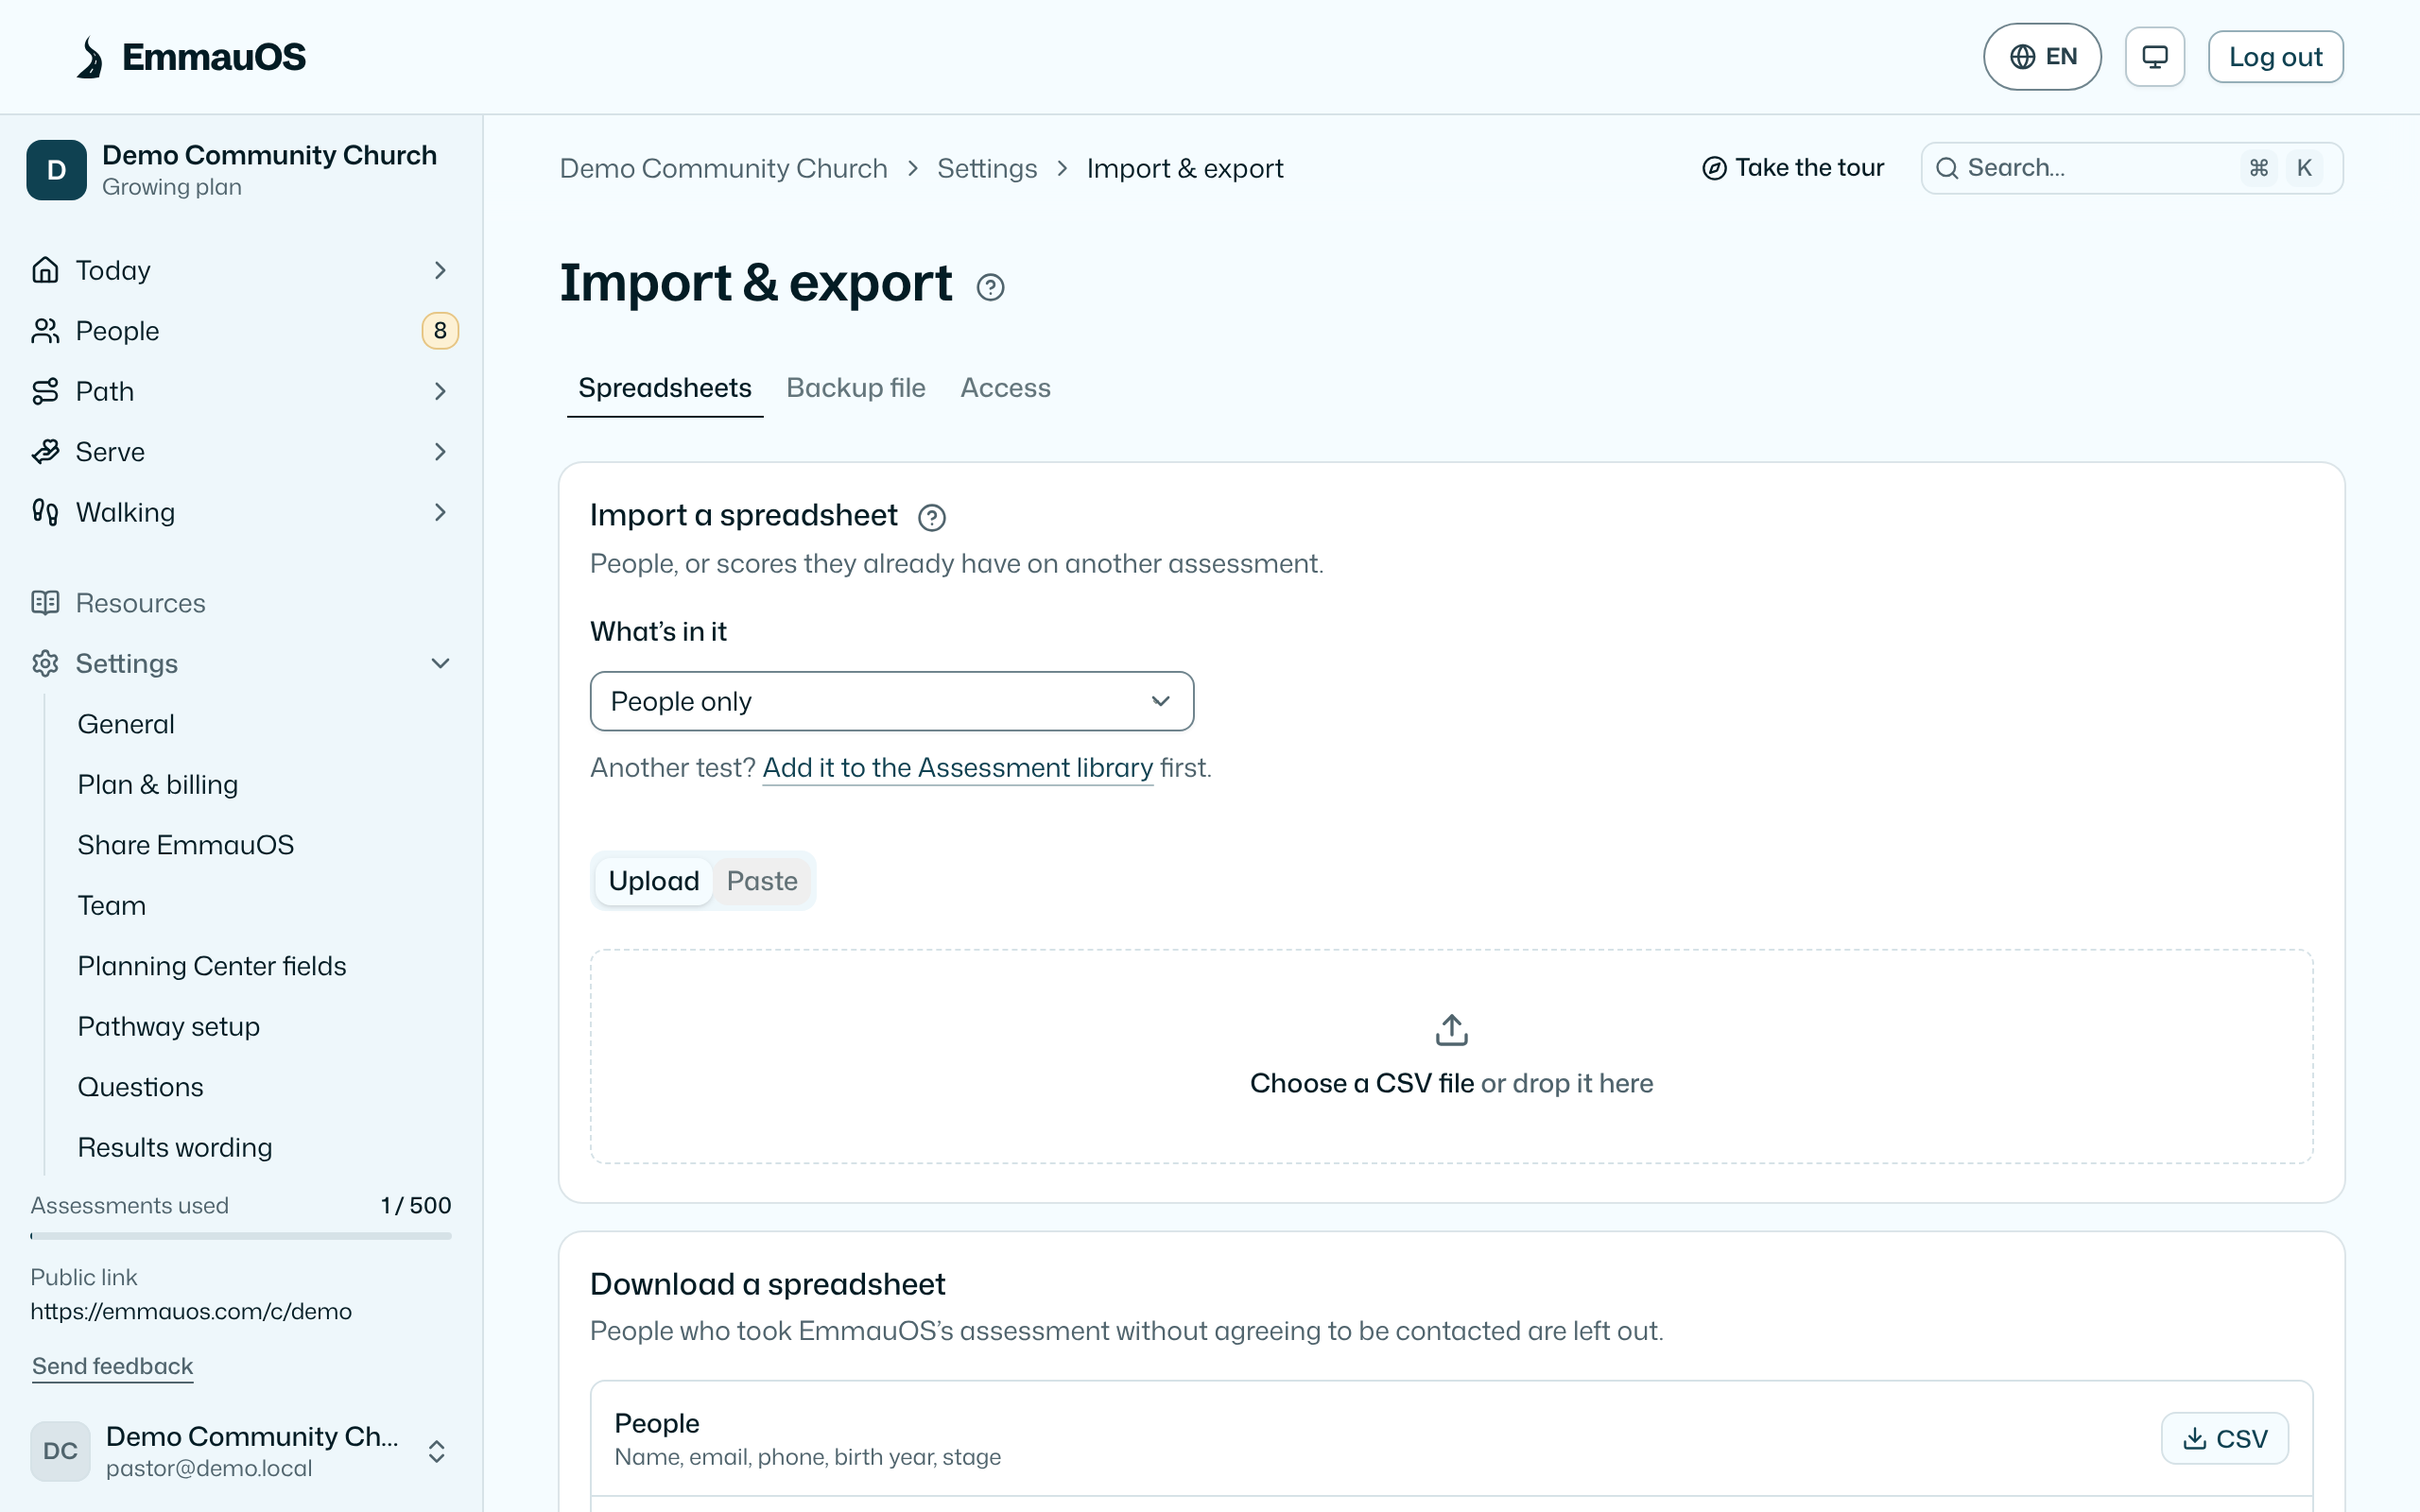Click the Resources book icon

coord(45,603)
